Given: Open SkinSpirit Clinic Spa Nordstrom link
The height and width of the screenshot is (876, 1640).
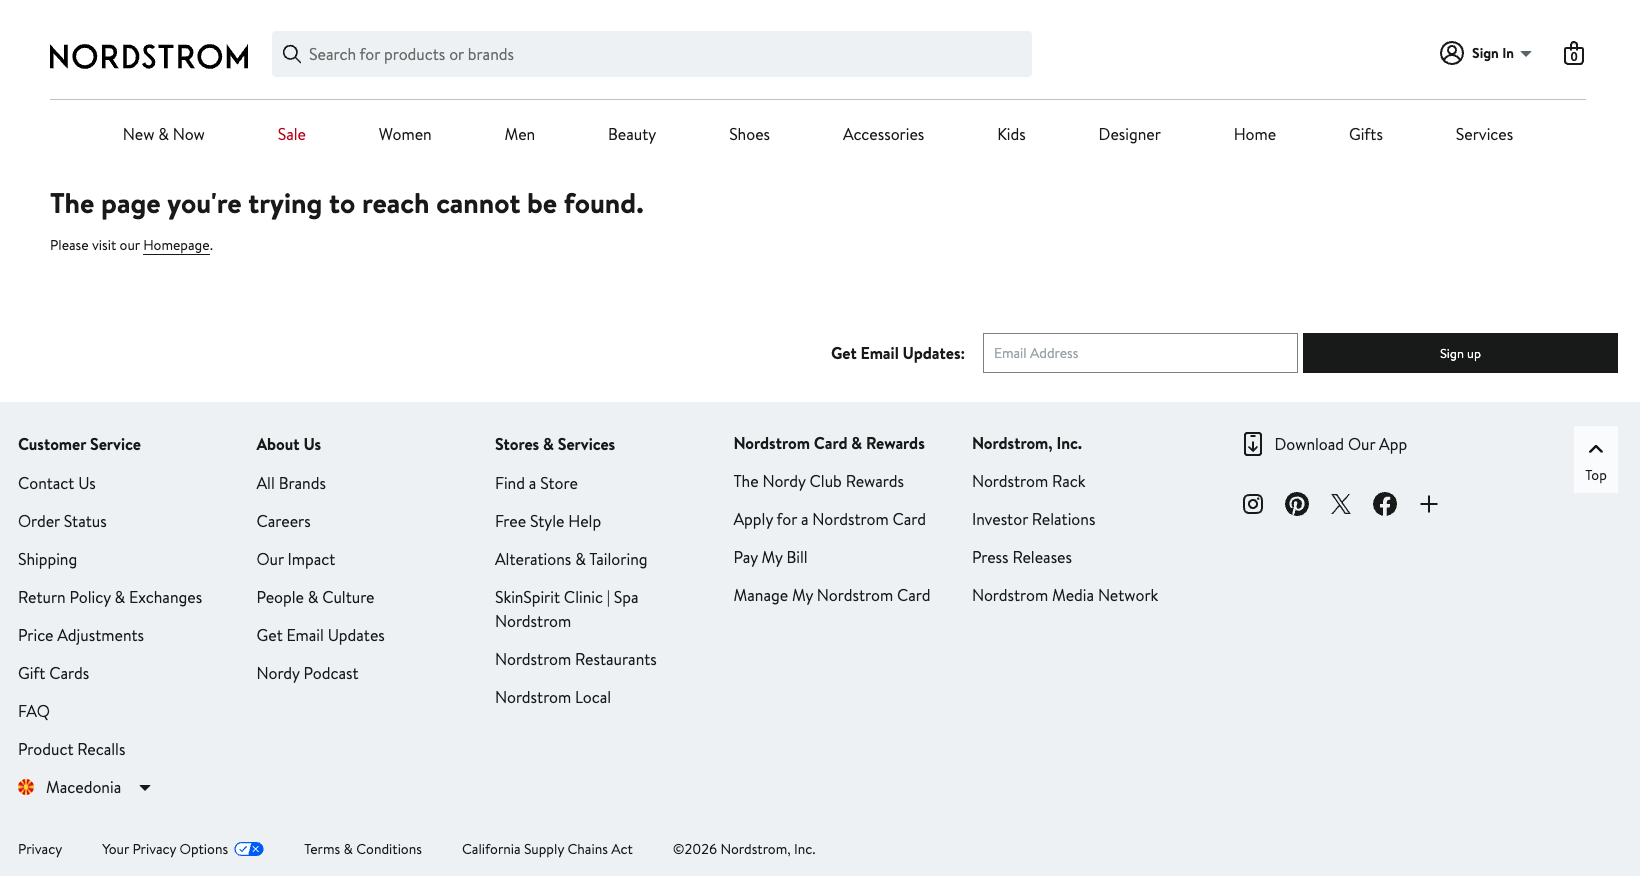Looking at the screenshot, I should (566, 609).
